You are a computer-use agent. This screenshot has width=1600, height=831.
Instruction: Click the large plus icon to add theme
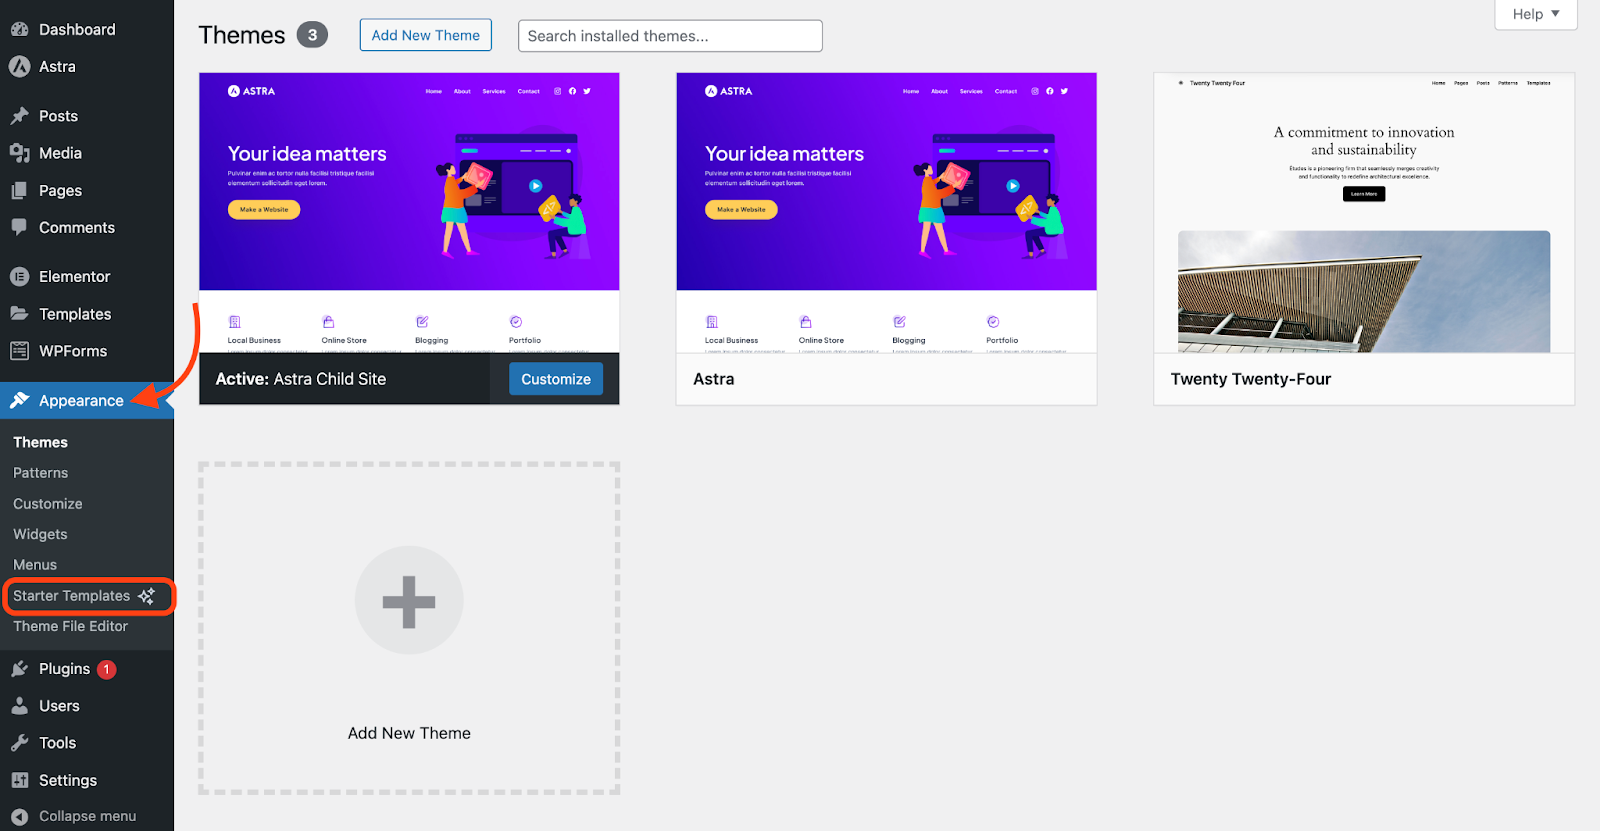click(x=409, y=601)
